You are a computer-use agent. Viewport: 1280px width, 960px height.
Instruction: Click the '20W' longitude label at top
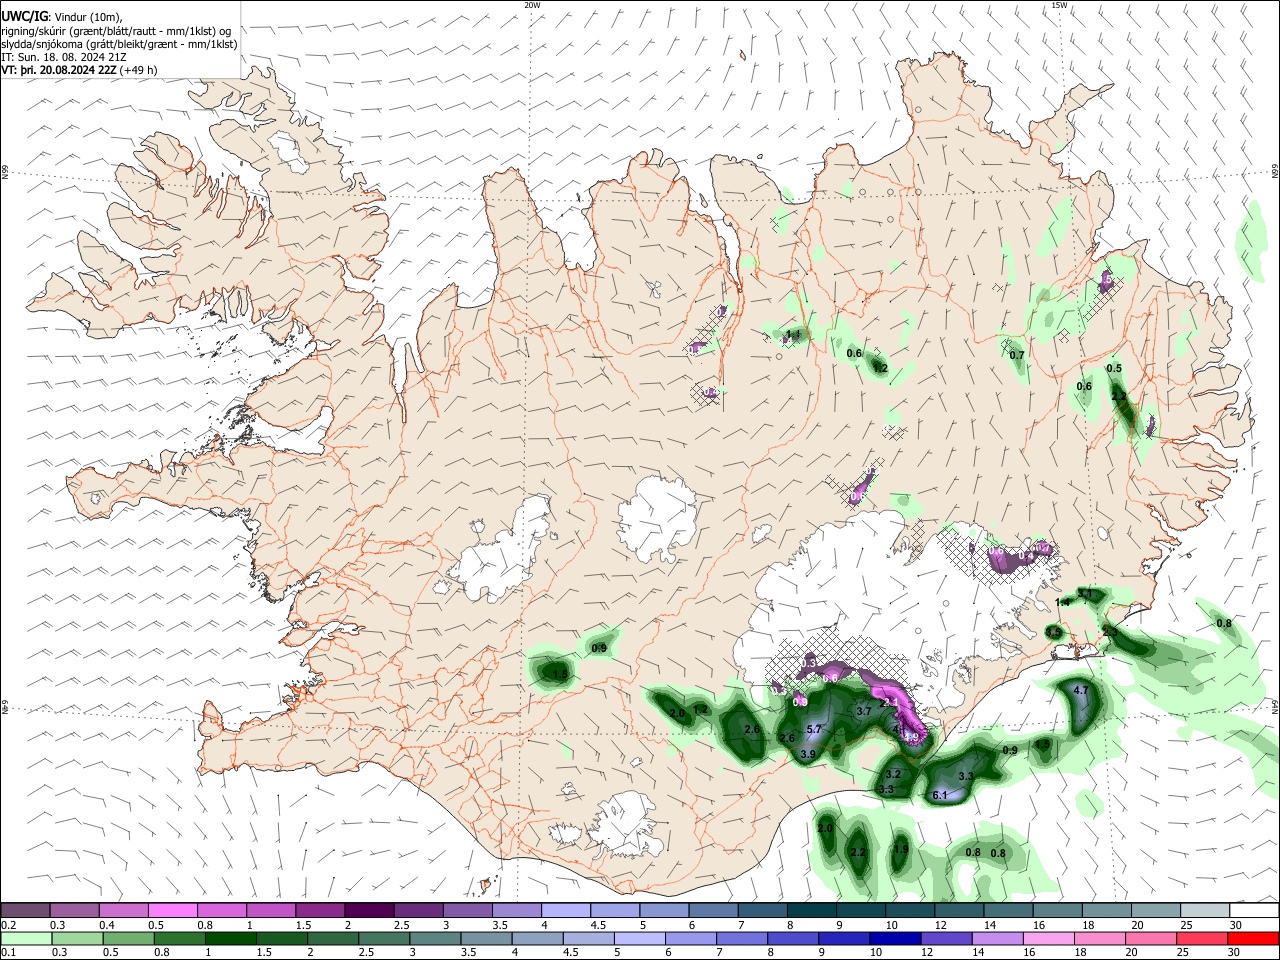point(532,5)
